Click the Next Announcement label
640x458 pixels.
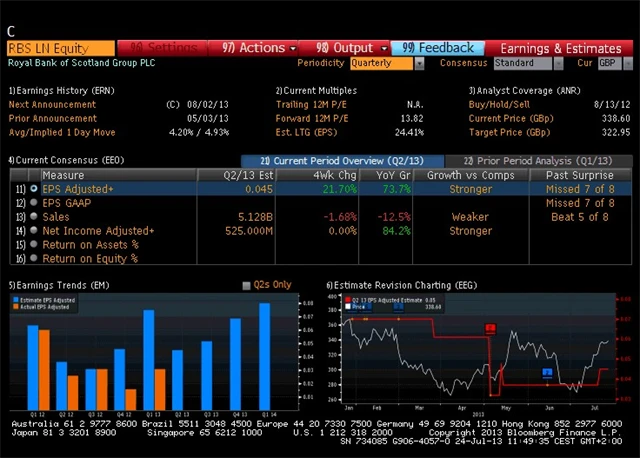[52, 104]
